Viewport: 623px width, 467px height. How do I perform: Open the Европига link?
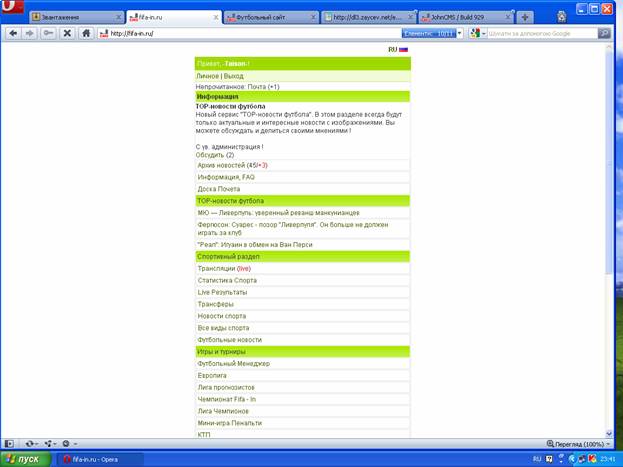click(x=212, y=376)
